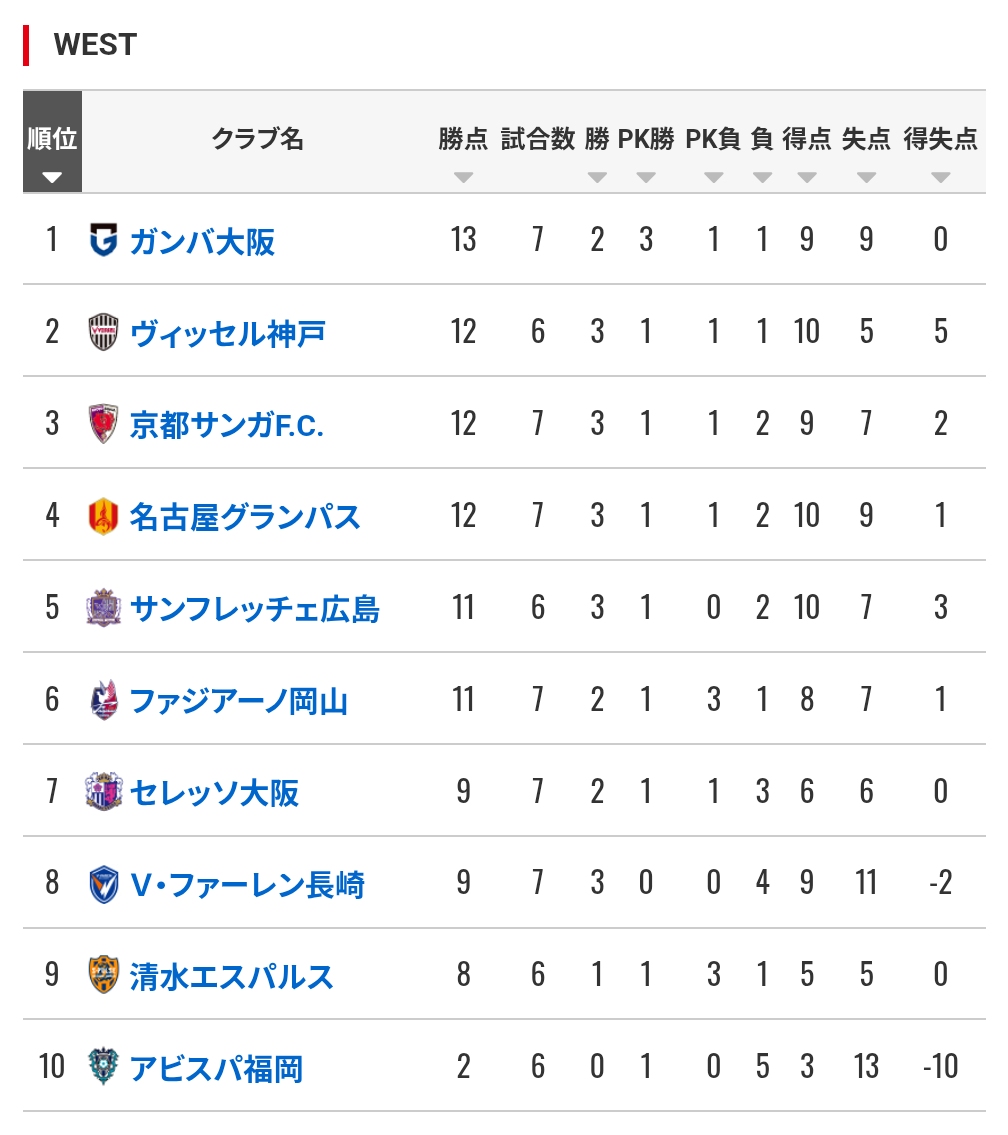
Task: Open サンフレッチェ広島 club link
Action: tap(255, 610)
